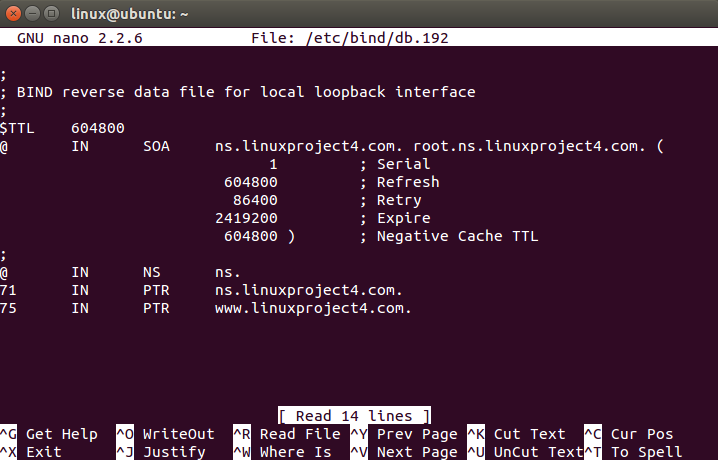The width and height of the screenshot is (718, 460).
Task: Click the '^K Cut Text' shortcut
Action: coord(517,434)
